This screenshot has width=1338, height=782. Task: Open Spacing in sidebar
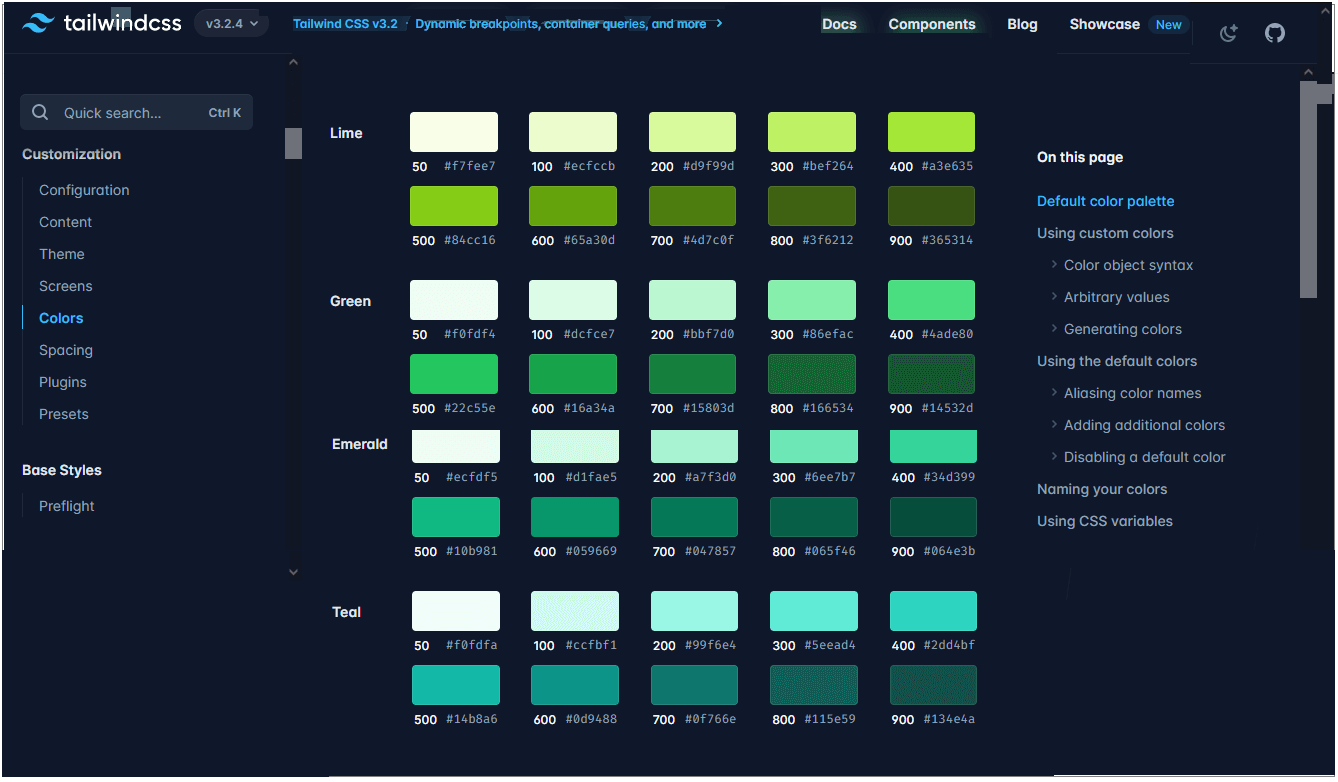66,350
